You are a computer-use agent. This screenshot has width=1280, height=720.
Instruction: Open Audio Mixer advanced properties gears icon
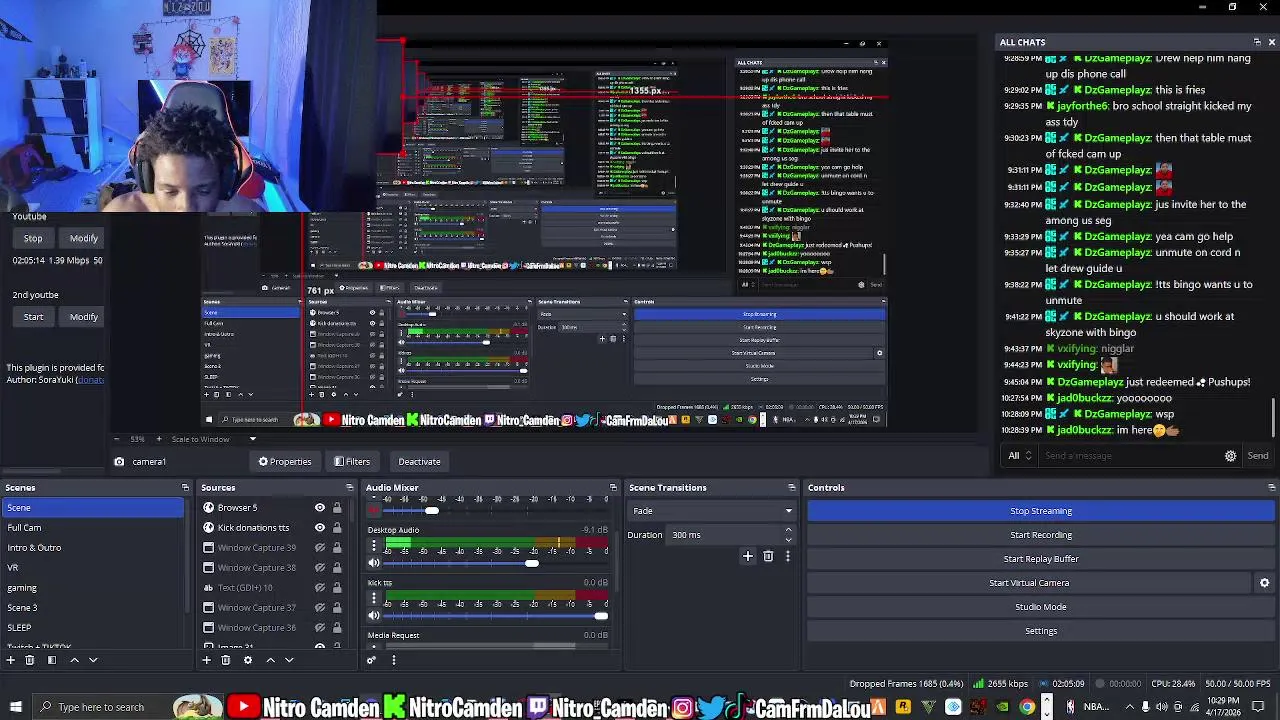coord(371,660)
